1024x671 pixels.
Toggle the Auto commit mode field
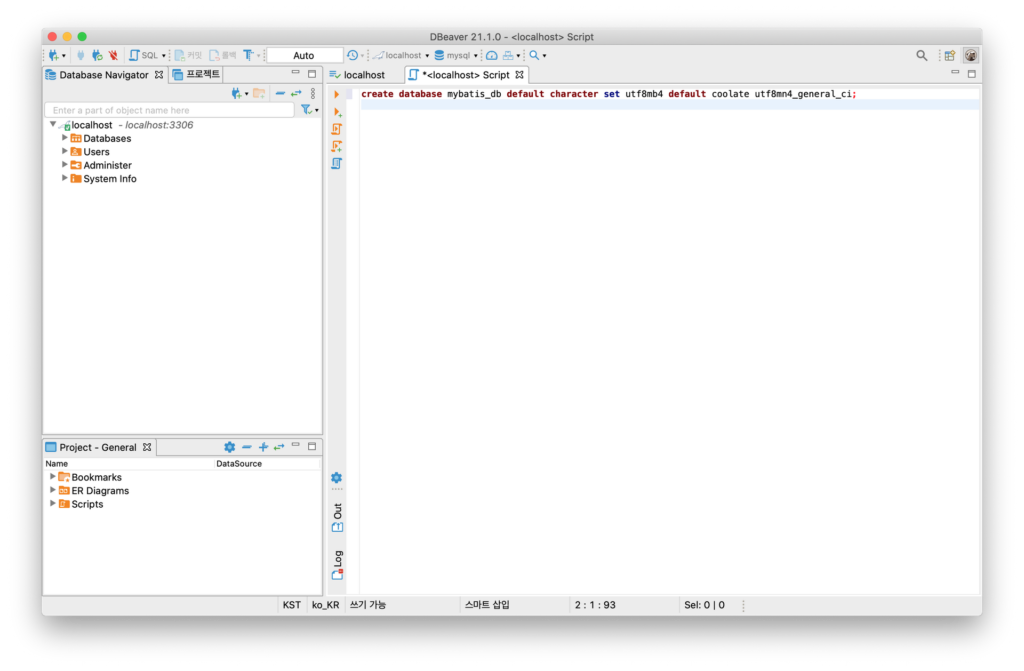point(304,56)
